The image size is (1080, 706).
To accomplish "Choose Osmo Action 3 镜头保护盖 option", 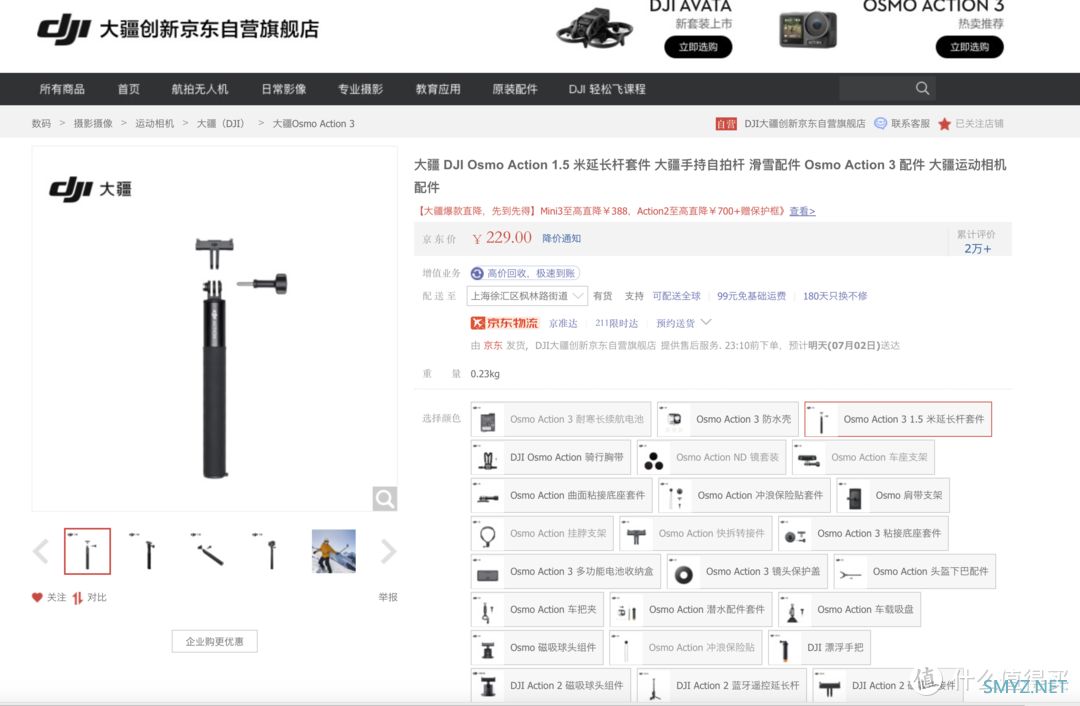I will pyautogui.click(x=747, y=571).
